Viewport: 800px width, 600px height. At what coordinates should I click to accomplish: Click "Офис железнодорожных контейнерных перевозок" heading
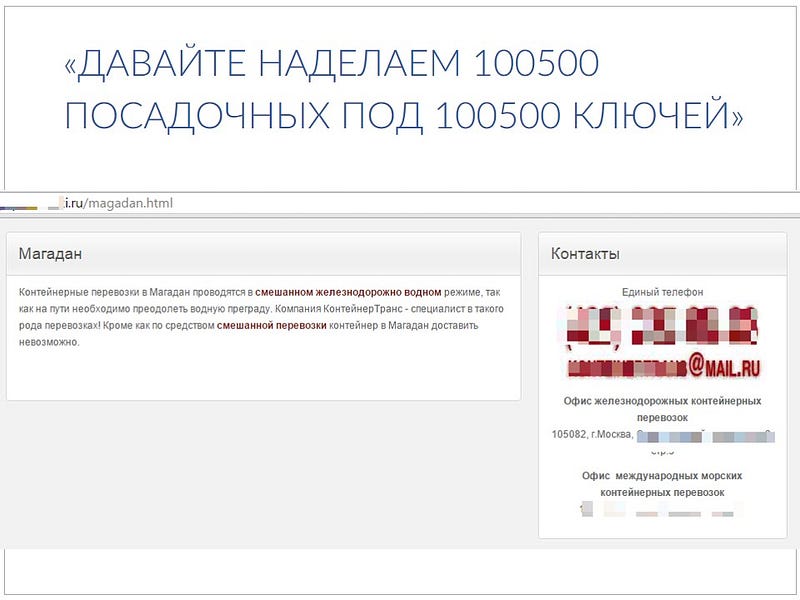click(x=662, y=409)
